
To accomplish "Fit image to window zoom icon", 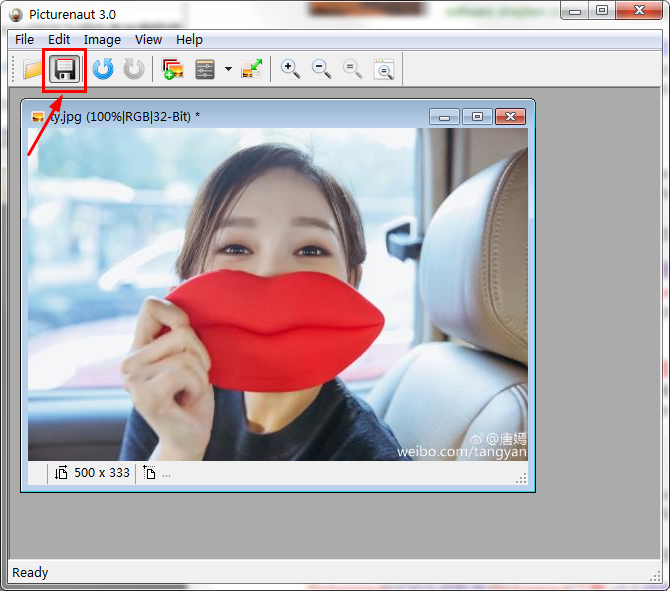I will pyautogui.click(x=384, y=69).
